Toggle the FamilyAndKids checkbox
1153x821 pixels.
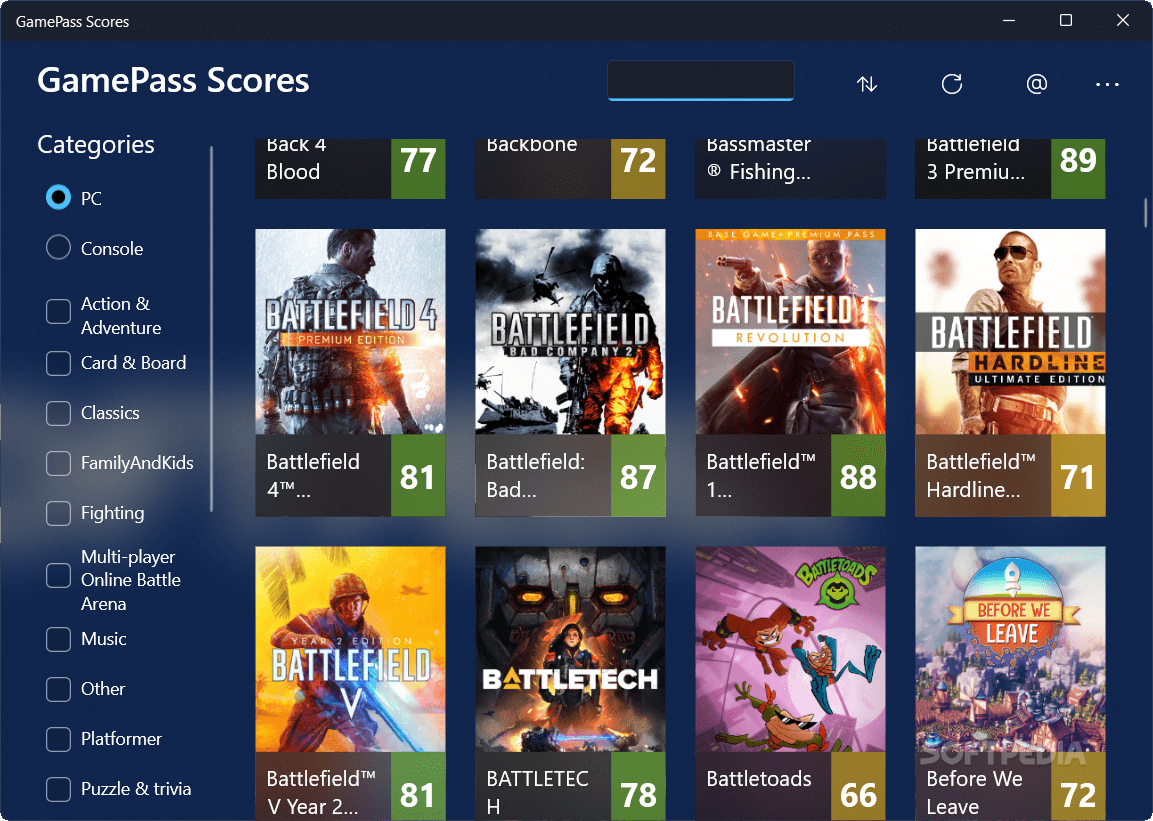click(x=58, y=463)
